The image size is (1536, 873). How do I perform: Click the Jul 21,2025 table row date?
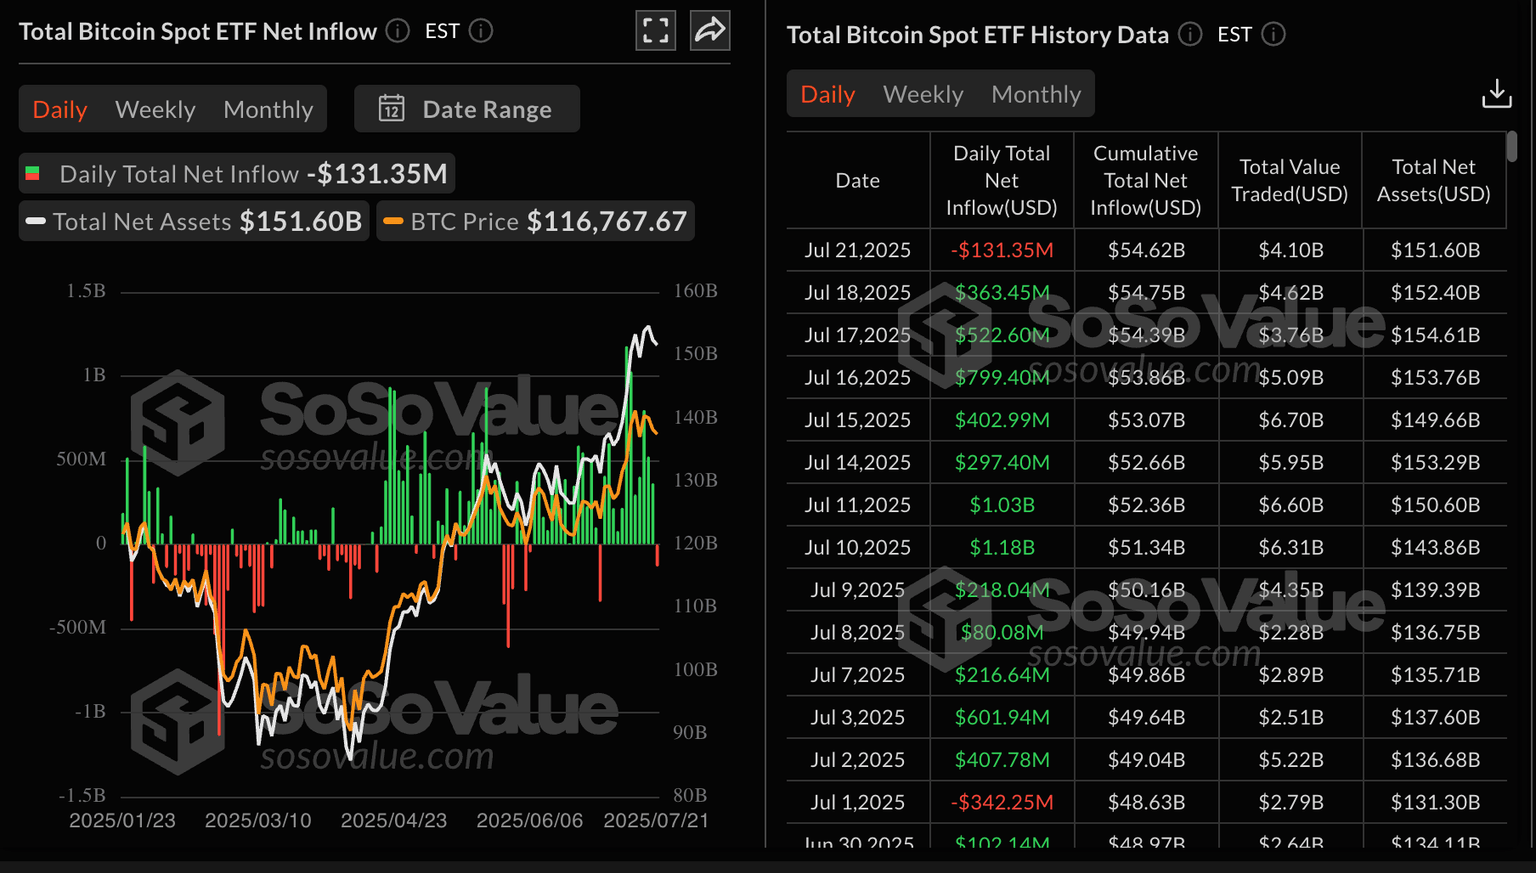857,250
